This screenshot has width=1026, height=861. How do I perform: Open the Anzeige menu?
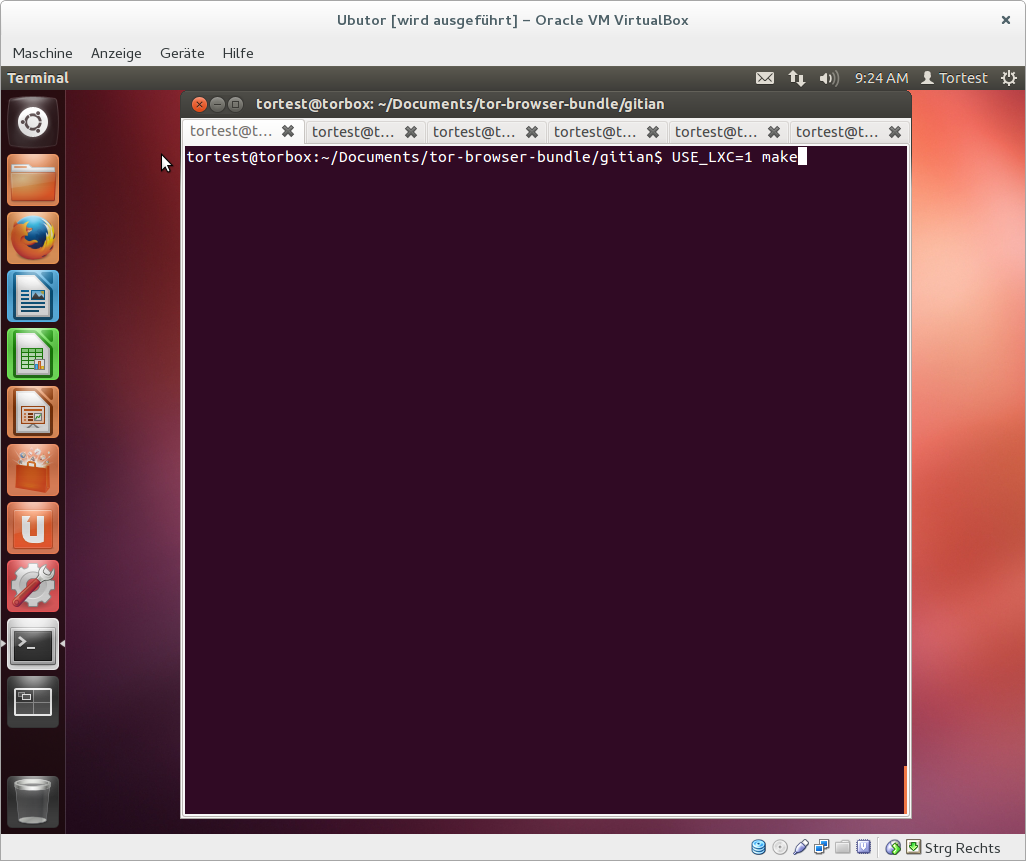tap(116, 53)
